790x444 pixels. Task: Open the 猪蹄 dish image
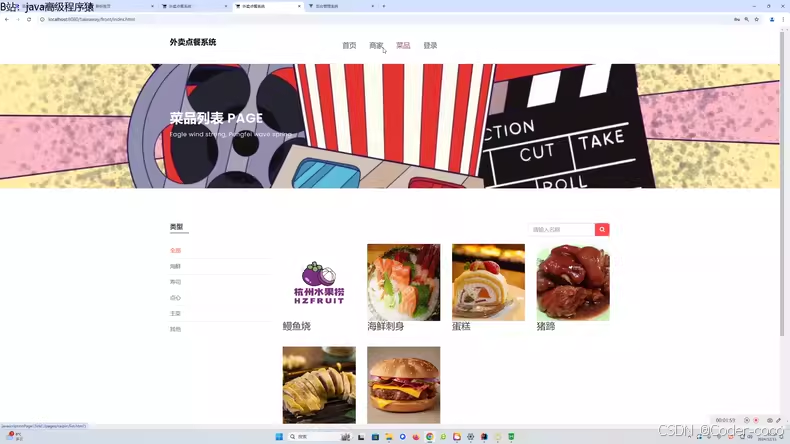tap(573, 282)
